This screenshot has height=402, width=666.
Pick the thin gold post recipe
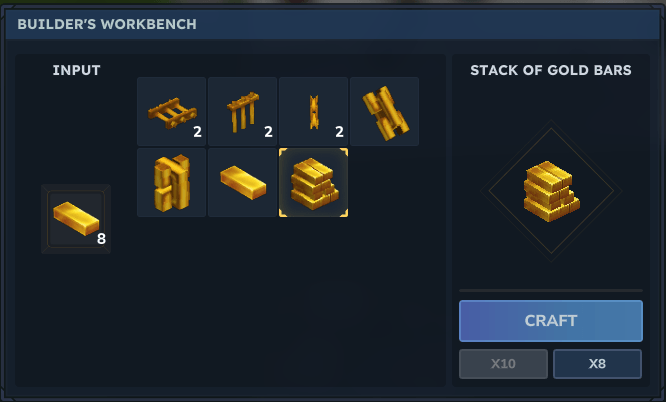pos(313,111)
